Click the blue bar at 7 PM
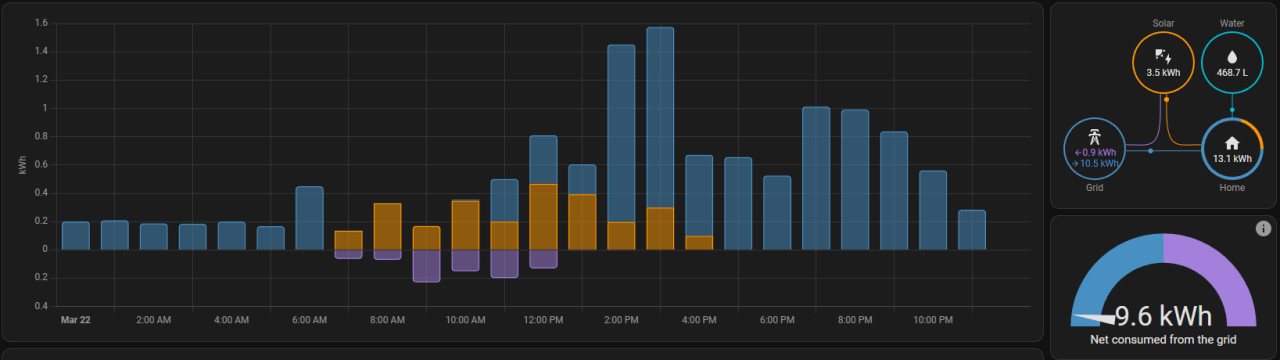This screenshot has height=360, width=1280. (816, 178)
